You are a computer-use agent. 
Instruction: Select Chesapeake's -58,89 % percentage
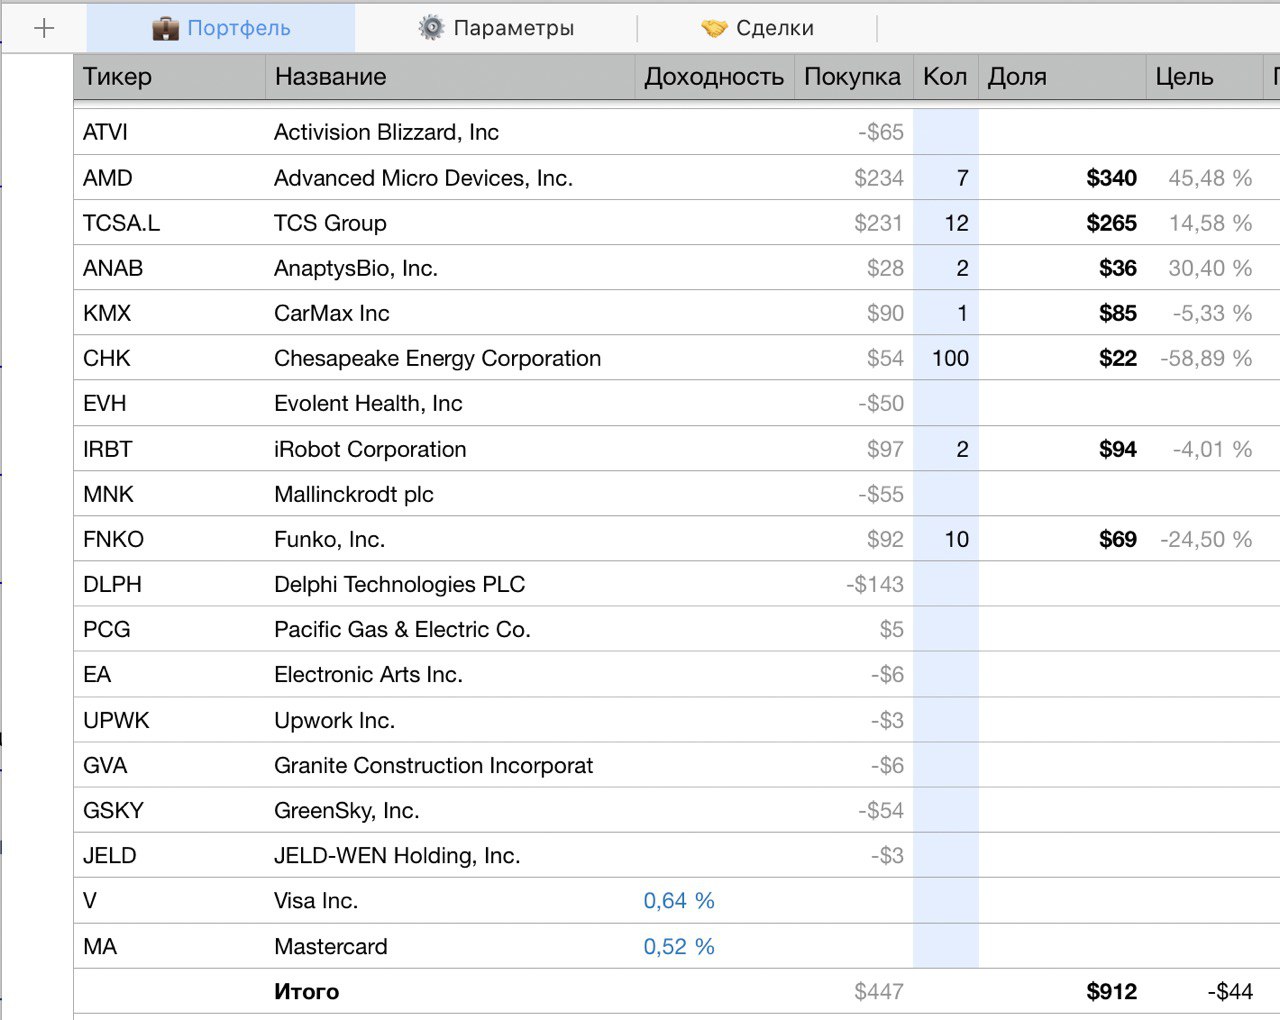(x=1206, y=358)
